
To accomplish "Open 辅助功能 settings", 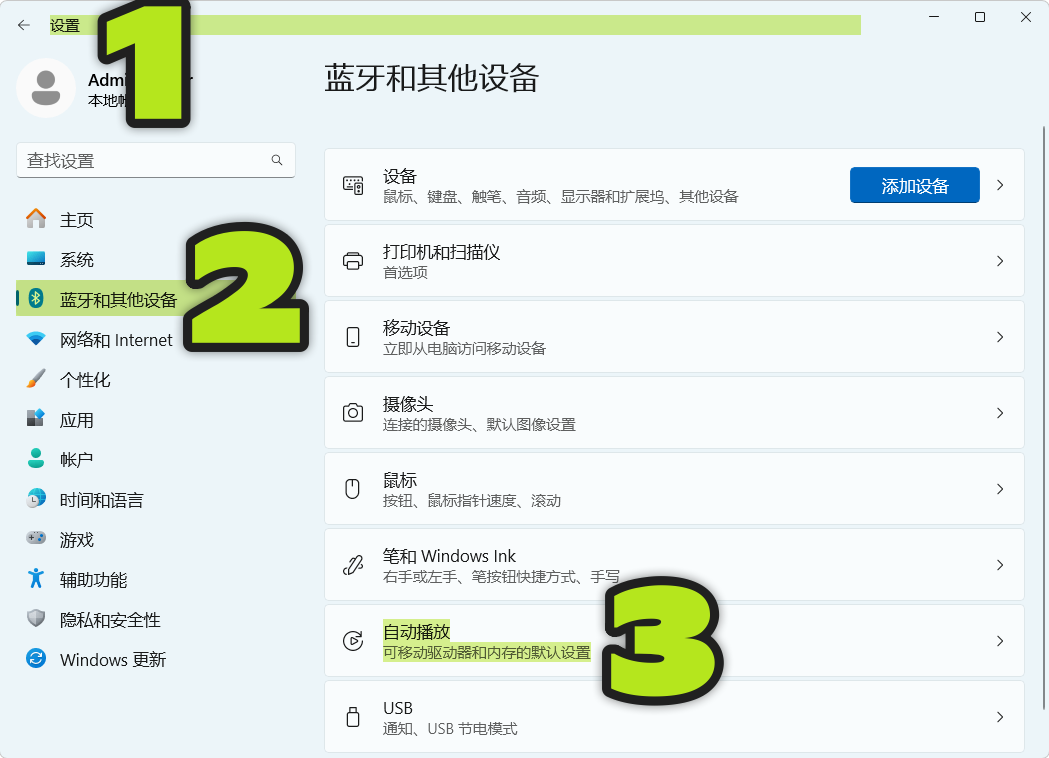I will click(155, 579).
